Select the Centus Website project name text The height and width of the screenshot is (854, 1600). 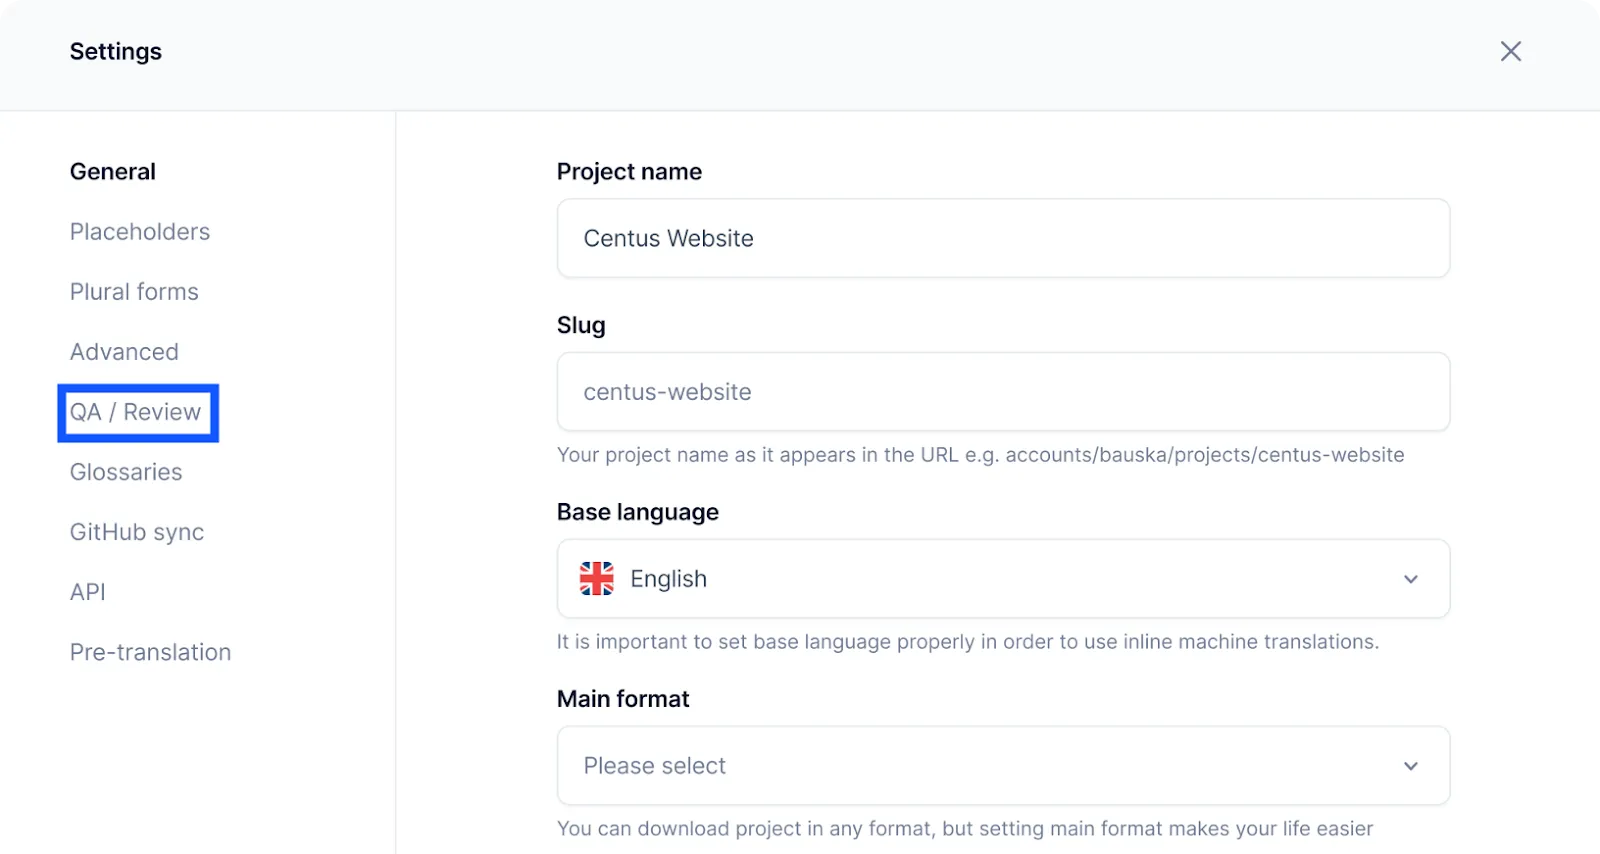669,238
